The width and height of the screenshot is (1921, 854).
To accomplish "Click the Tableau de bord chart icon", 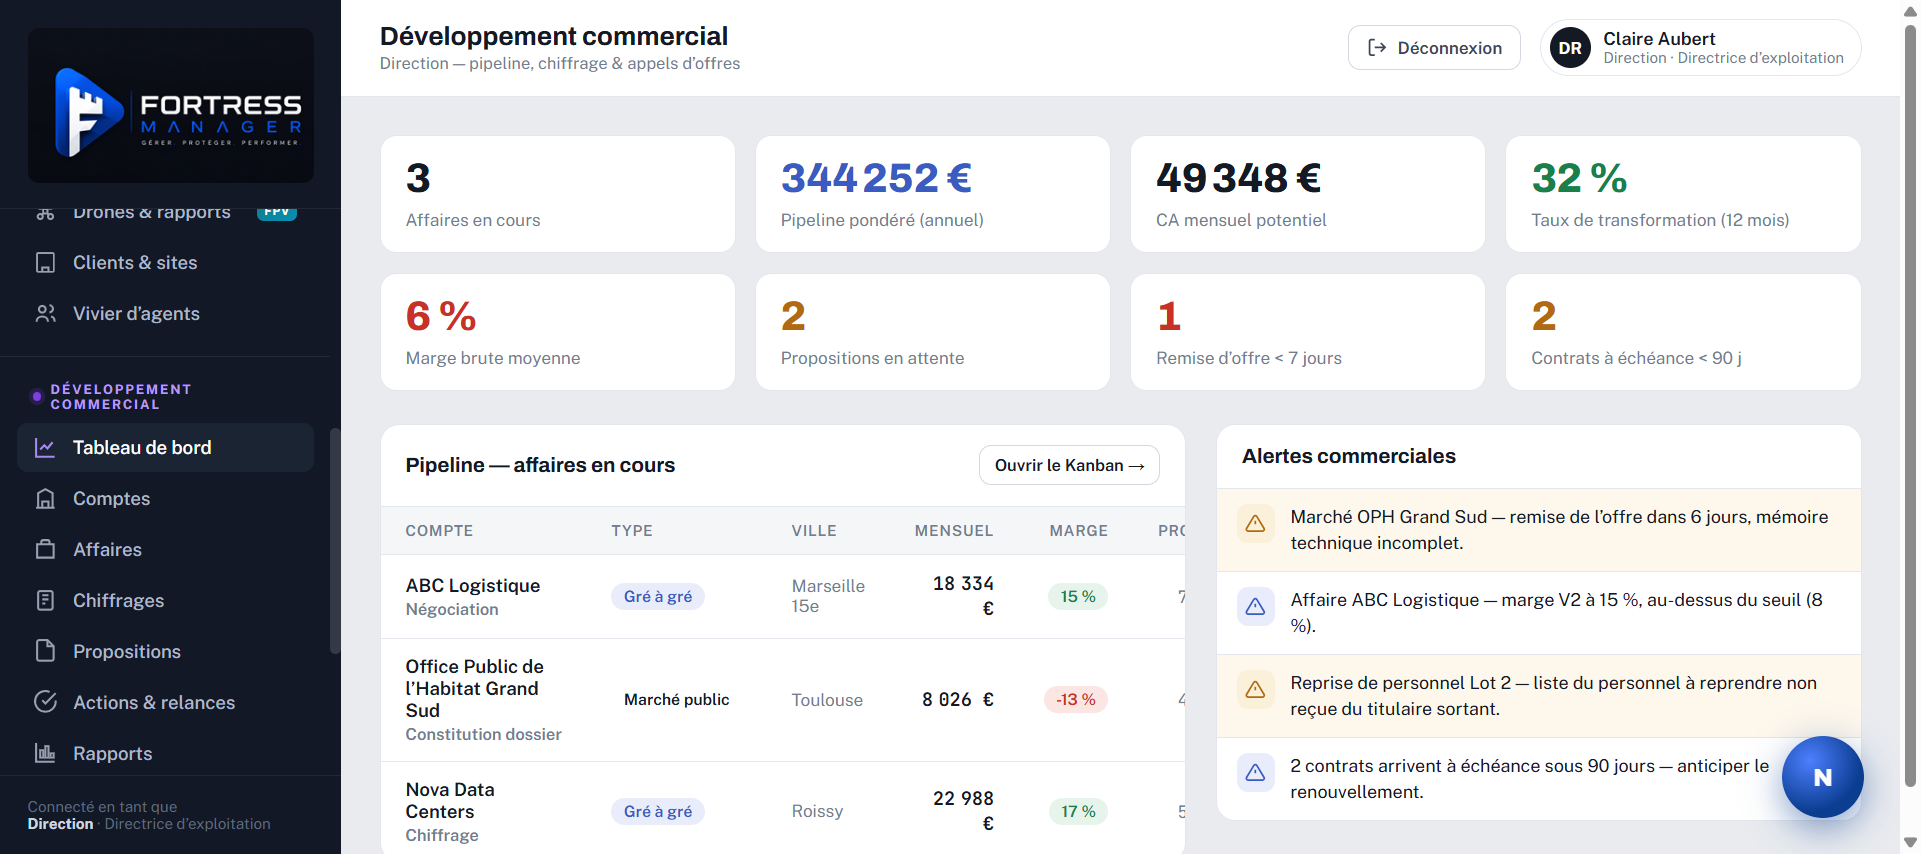I will [x=45, y=448].
